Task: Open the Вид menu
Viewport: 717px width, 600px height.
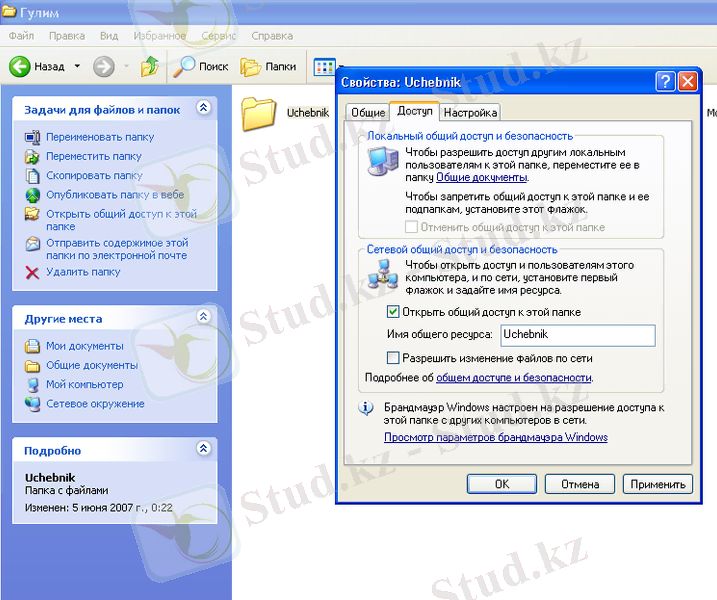Action: 109,36
